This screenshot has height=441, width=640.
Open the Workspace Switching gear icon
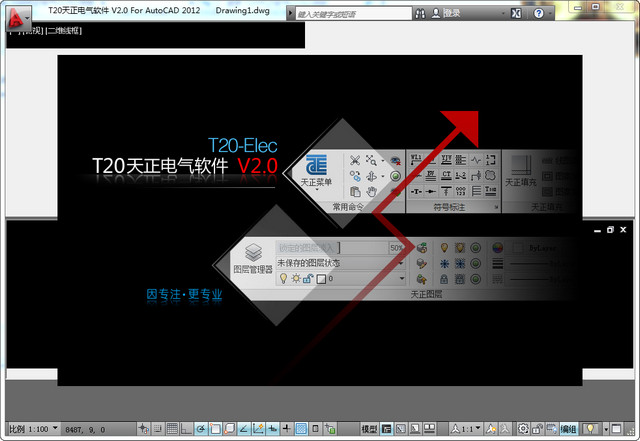pos(523,429)
